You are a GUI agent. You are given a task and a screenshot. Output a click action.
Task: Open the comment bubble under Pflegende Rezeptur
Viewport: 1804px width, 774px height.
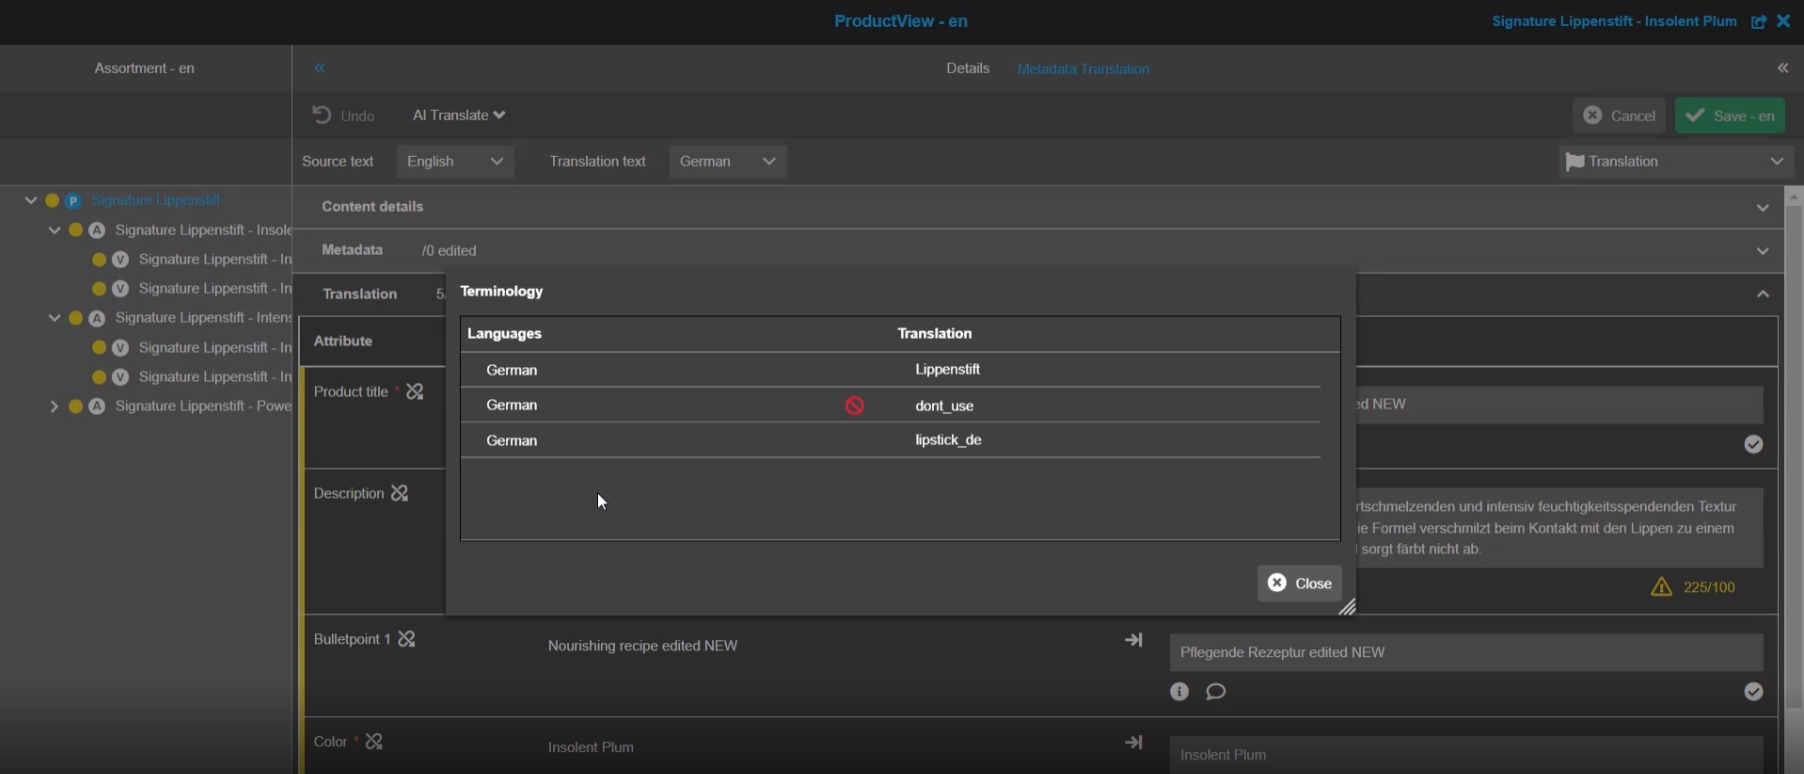(x=1216, y=691)
